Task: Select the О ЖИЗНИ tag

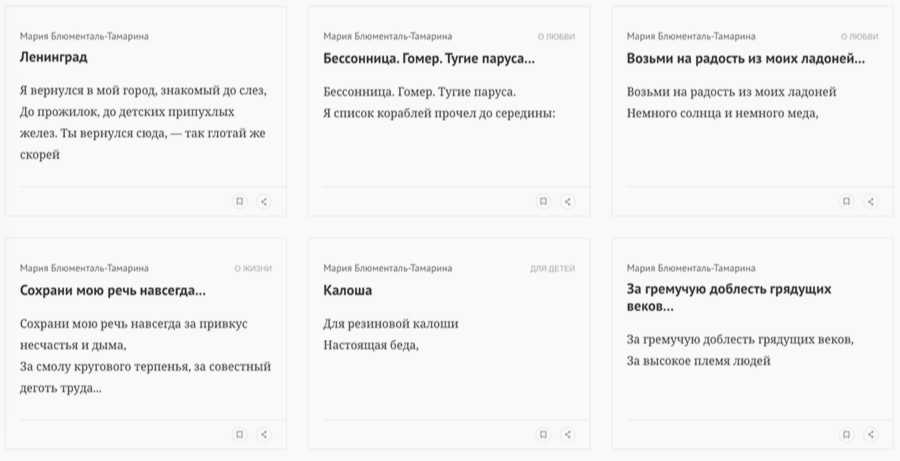Action: [x=253, y=268]
